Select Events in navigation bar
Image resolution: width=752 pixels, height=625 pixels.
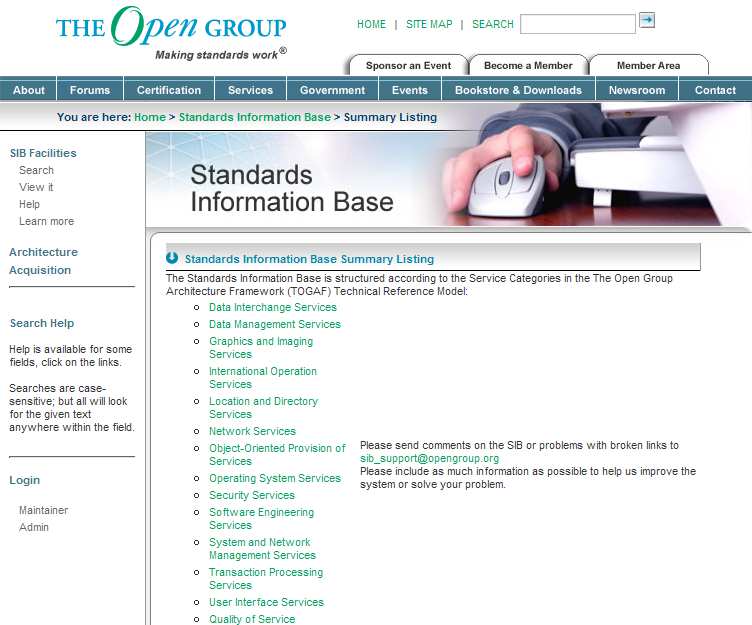(x=410, y=90)
